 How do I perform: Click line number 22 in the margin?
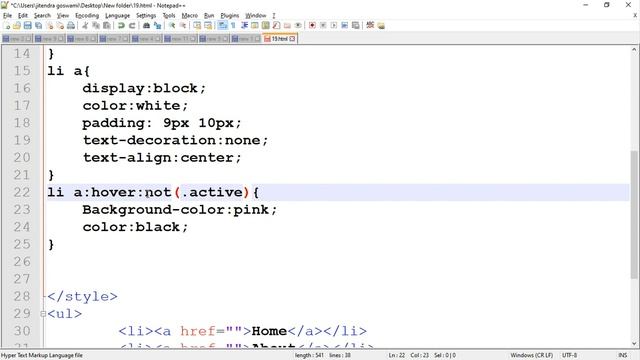[x=22, y=192]
